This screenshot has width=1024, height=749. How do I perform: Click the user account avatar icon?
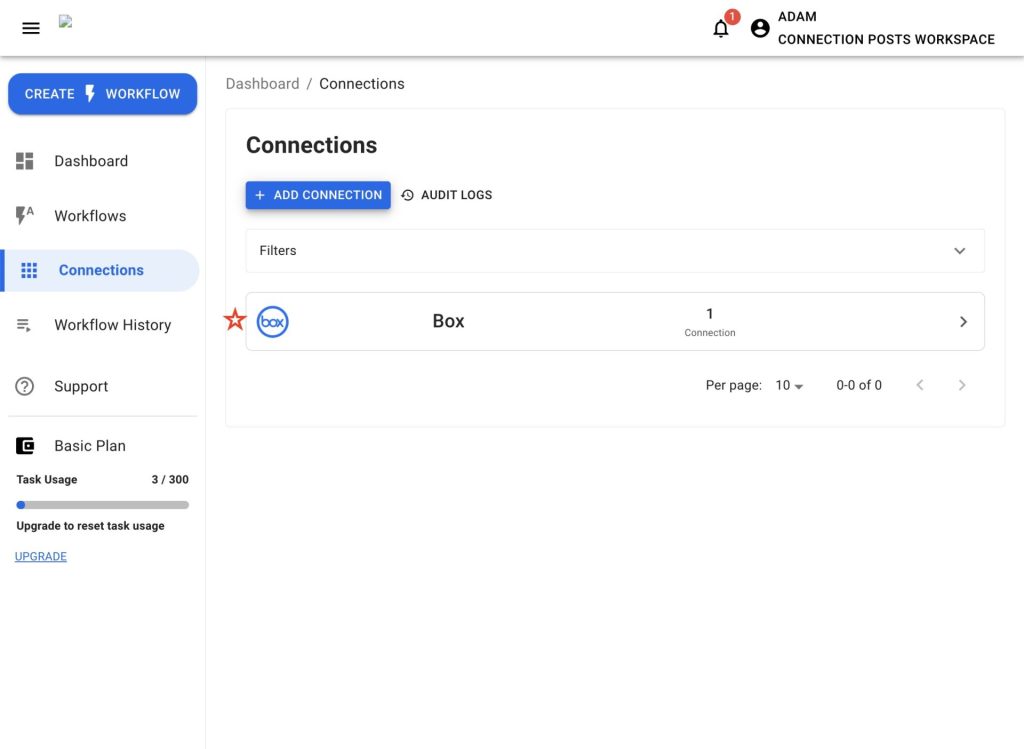point(760,28)
